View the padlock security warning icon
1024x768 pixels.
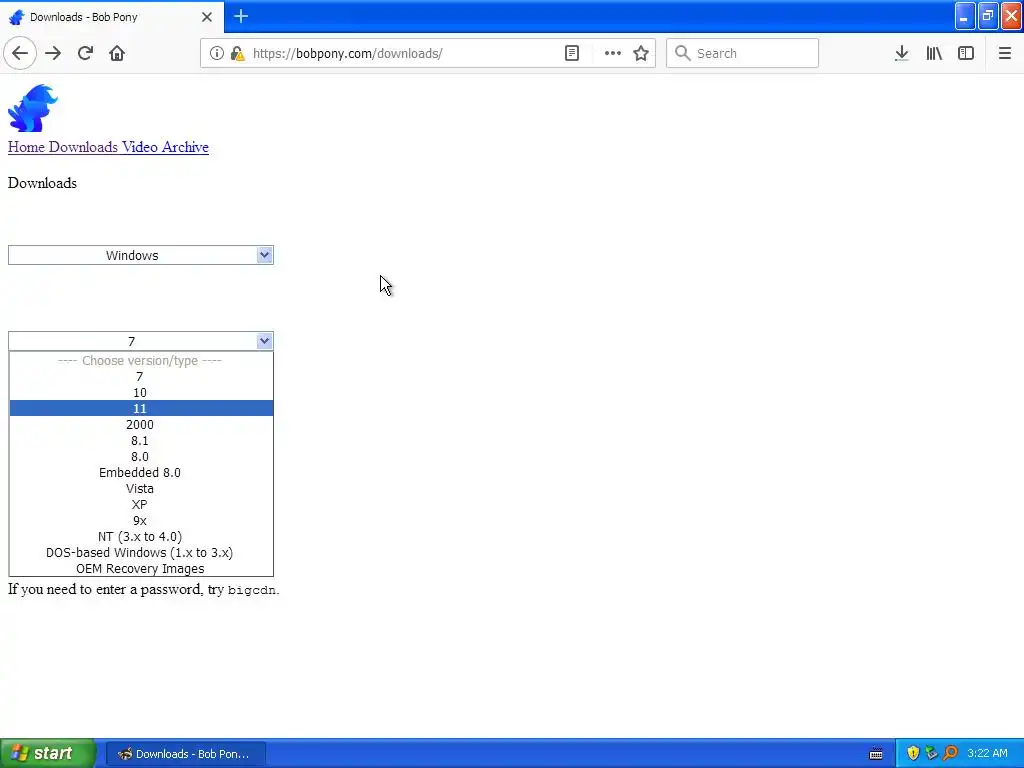point(238,54)
